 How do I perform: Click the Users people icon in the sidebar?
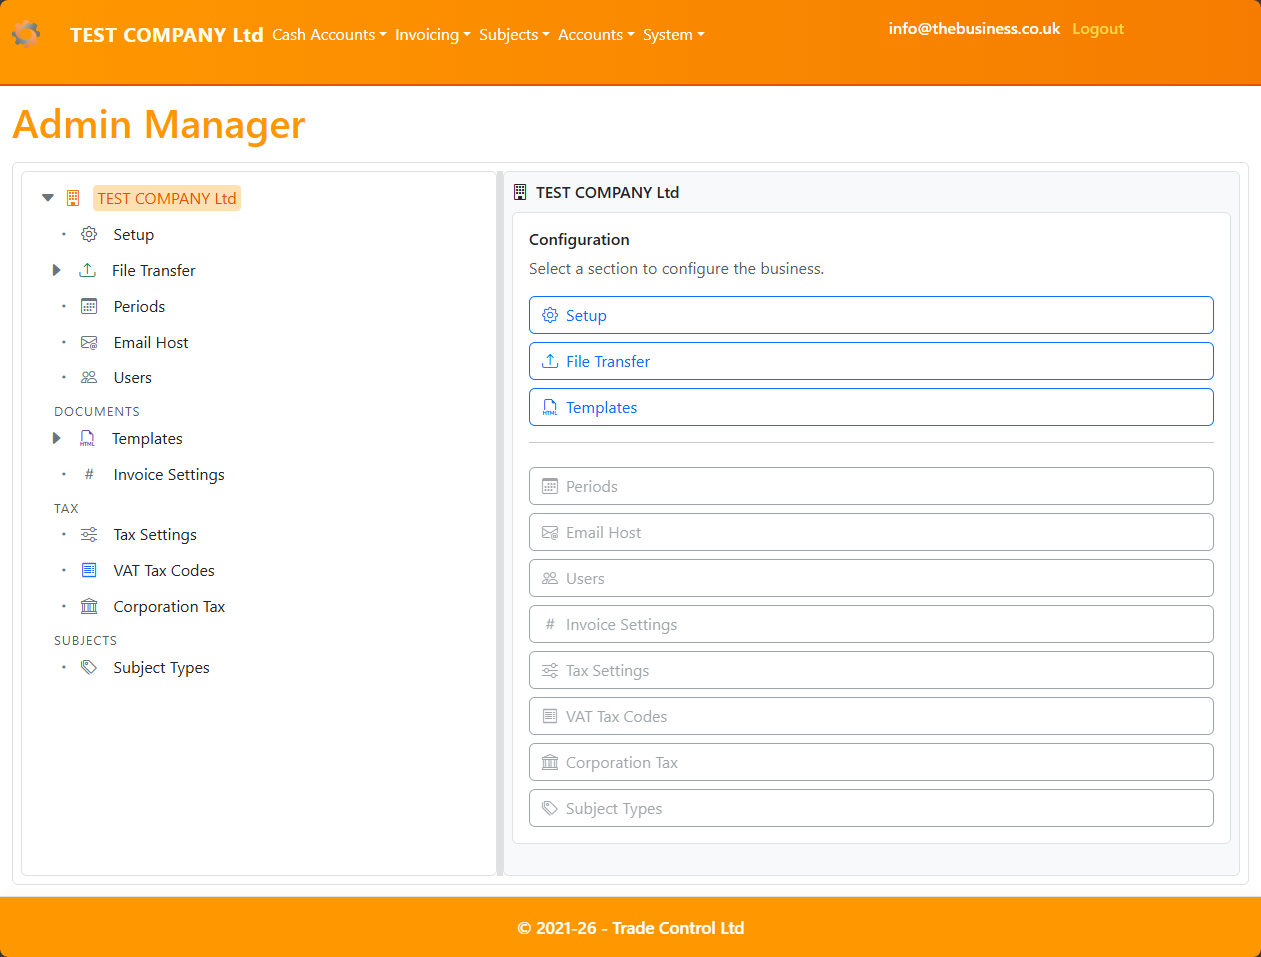tap(88, 377)
